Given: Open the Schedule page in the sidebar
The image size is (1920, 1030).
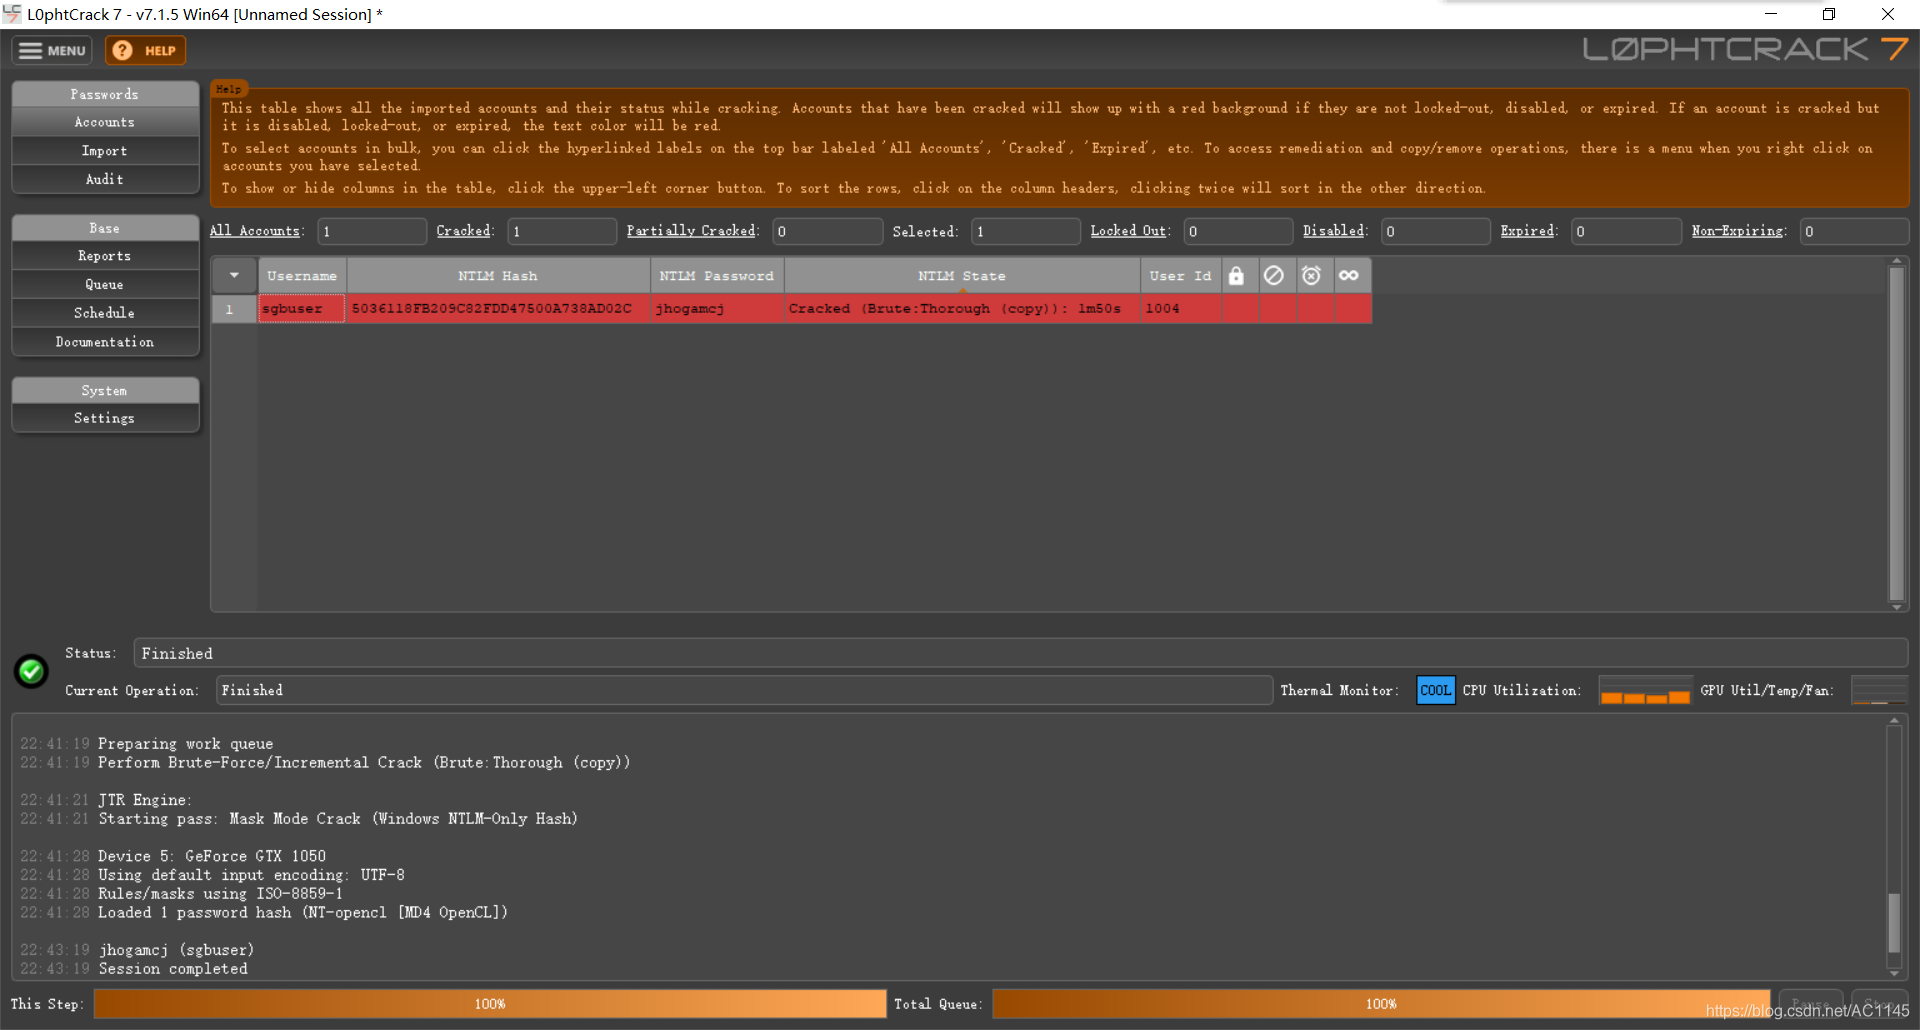Looking at the screenshot, I should [105, 313].
